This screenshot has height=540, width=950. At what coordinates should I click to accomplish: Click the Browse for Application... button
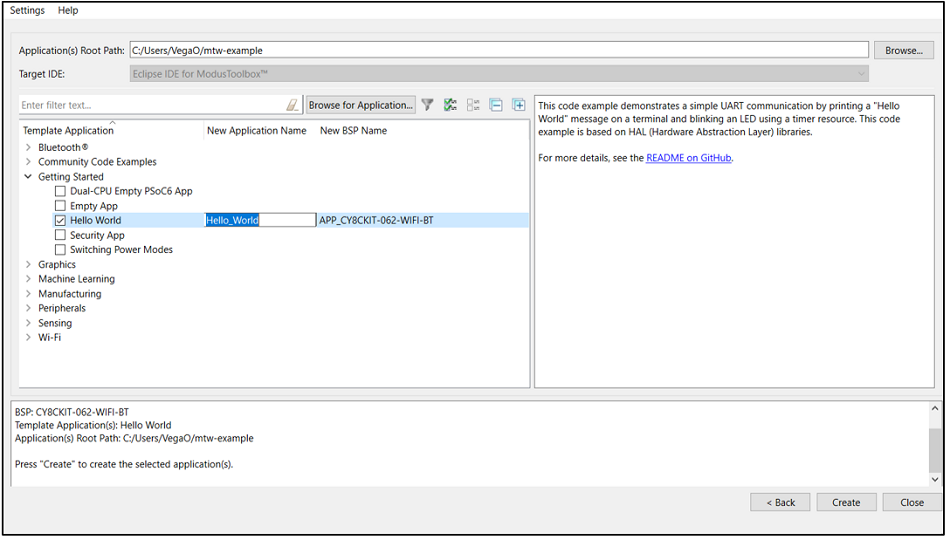click(360, 105)
